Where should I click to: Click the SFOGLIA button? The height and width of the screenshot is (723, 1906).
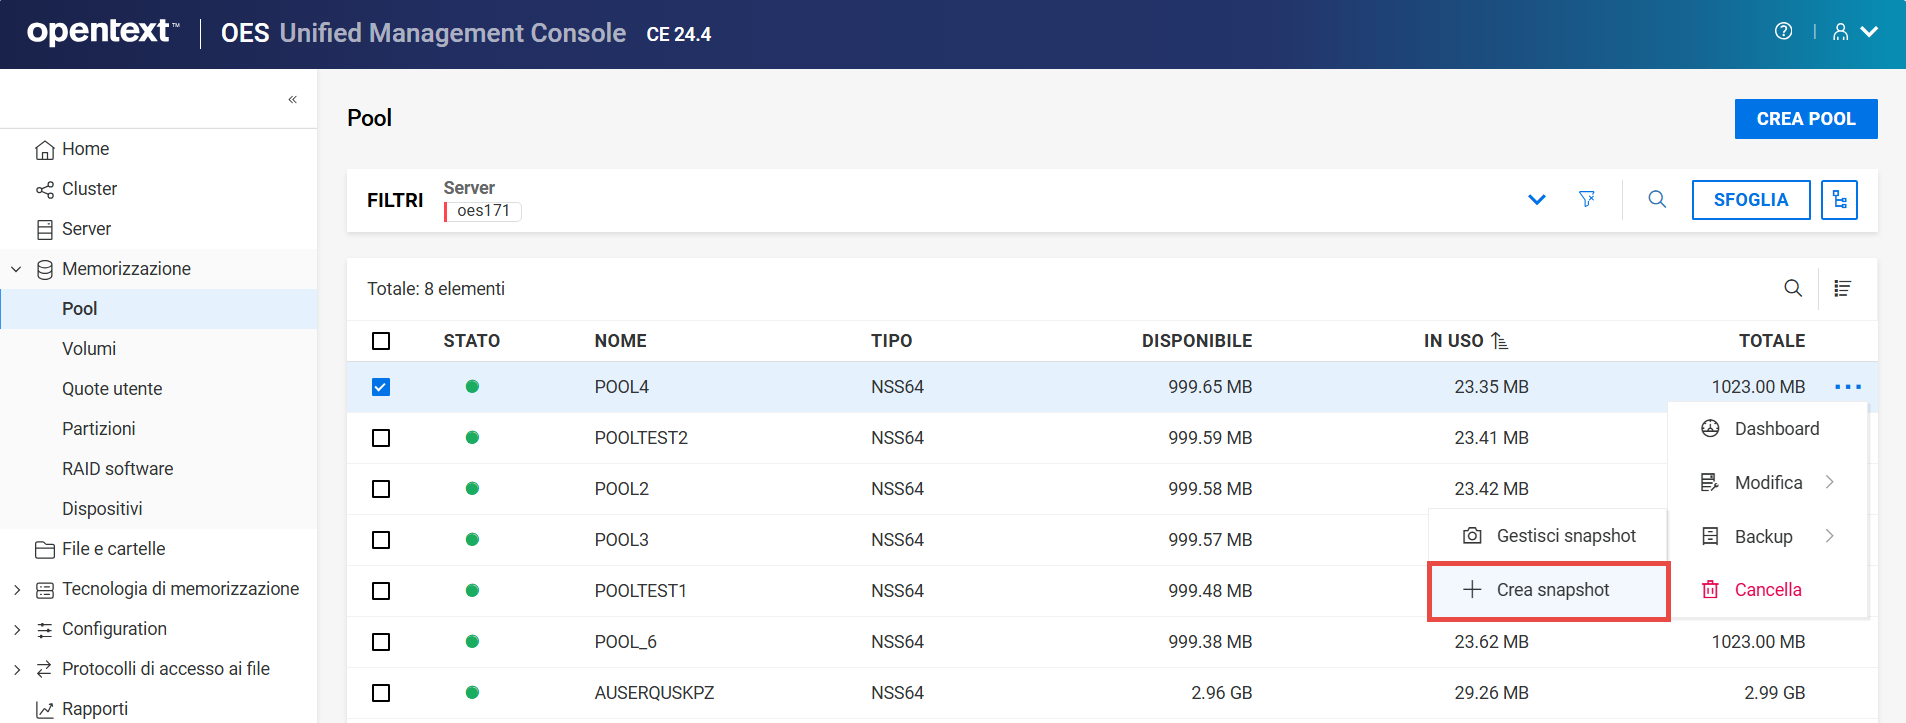[1750, 200]
